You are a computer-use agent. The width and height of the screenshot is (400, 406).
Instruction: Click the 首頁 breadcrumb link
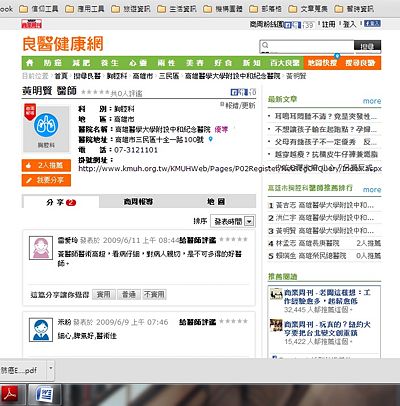point(61,76)
